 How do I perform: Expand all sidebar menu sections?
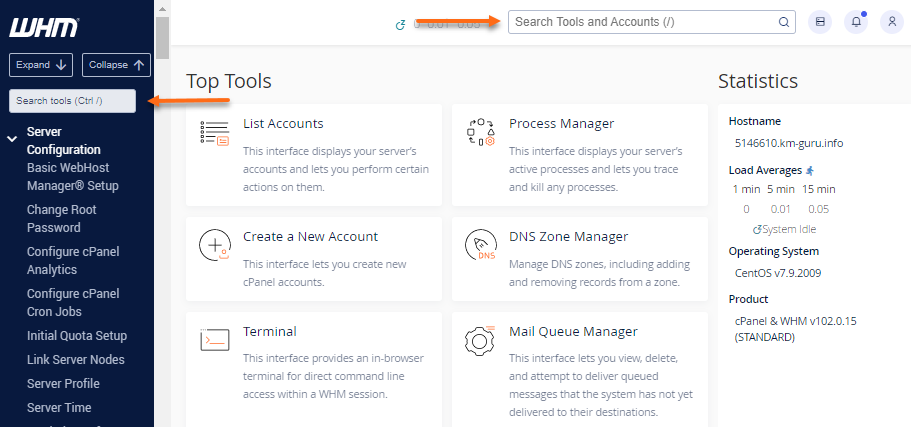(x=41, y=65)
